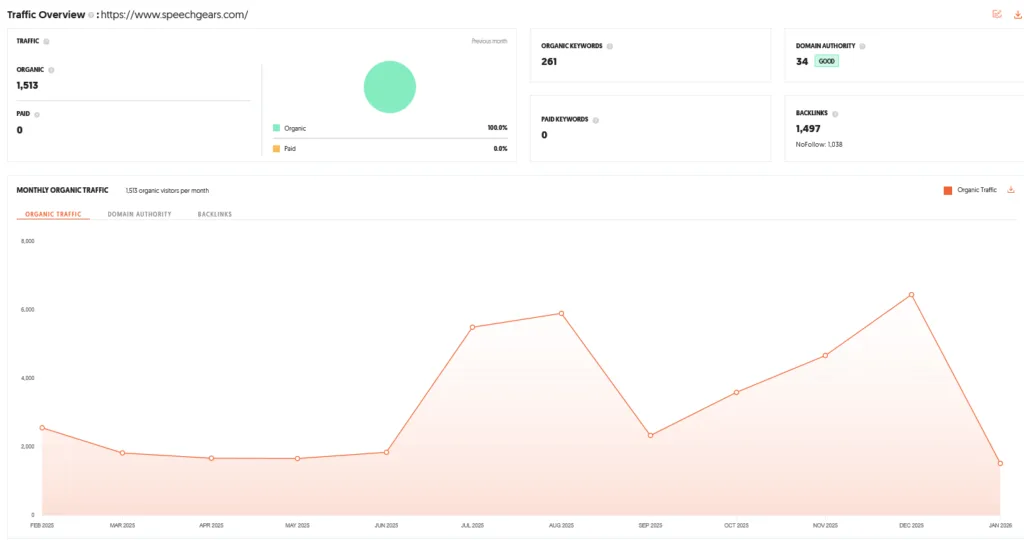Screen dimensions: 1024x540
Task: Click the JUL 2025 data point
Action: [472, 327]
